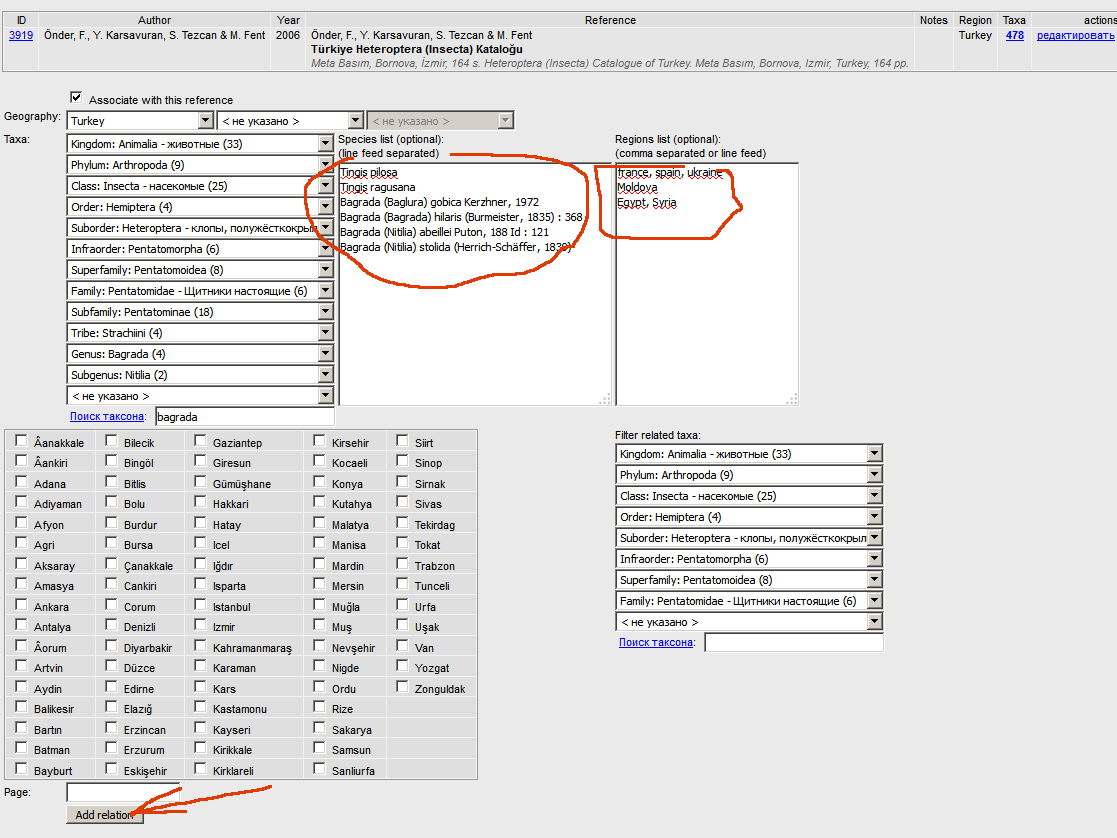Check the Ankara province box
This screenshot has width=1117, height=838.
[x=22, y=606]
